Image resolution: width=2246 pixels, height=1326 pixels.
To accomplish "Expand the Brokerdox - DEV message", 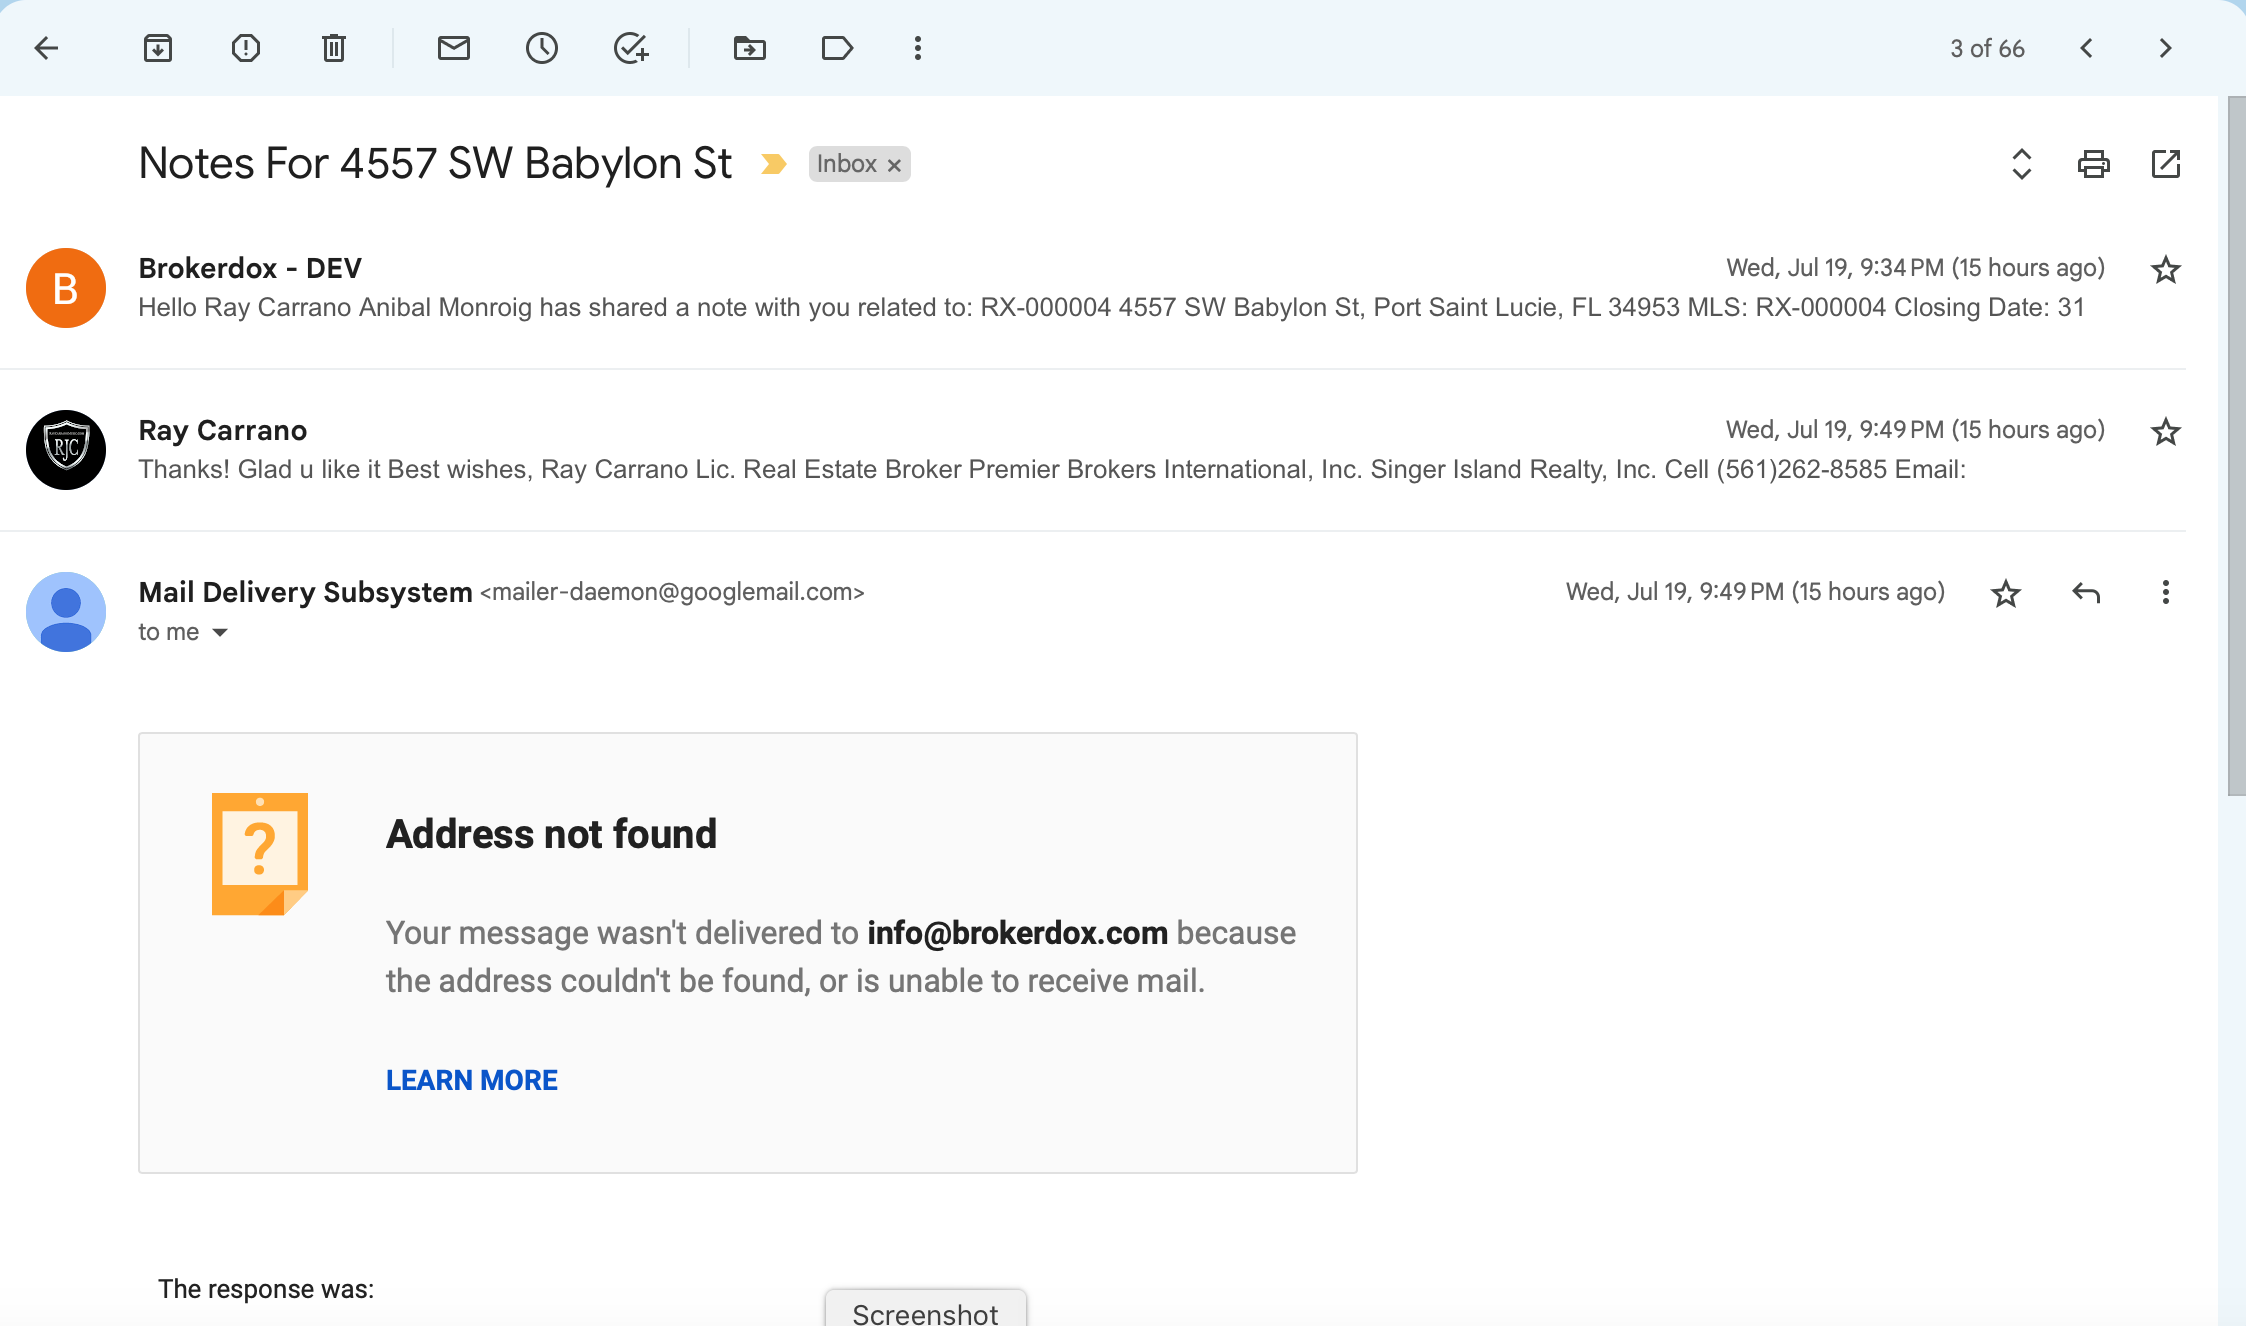I will [1093, 288].
